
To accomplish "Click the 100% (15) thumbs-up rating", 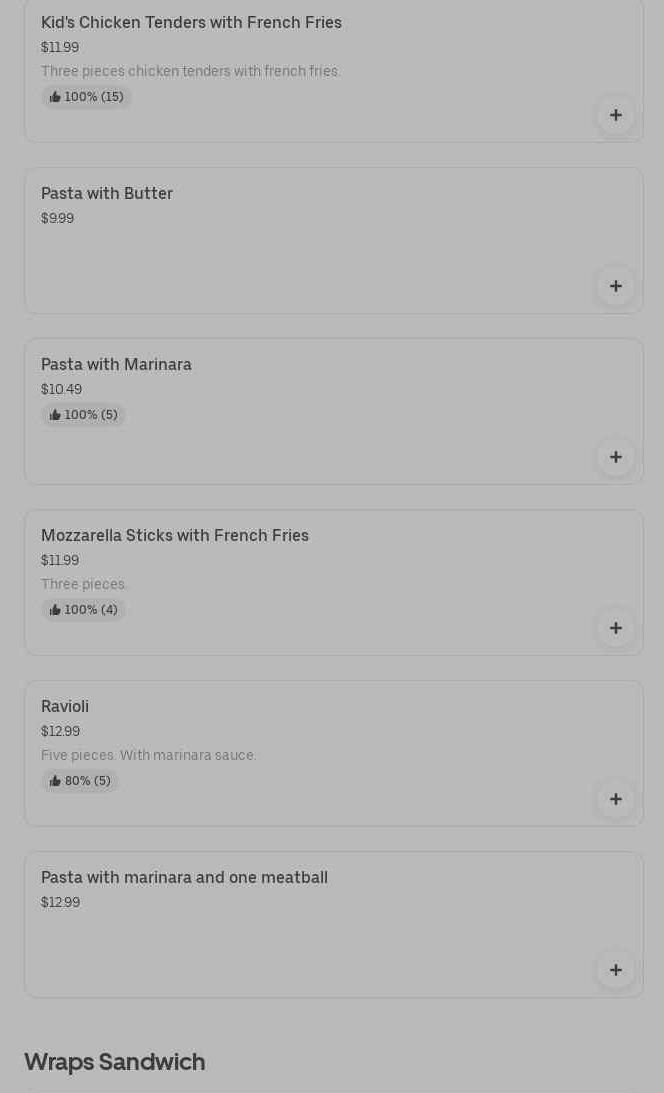I will 86,97.
